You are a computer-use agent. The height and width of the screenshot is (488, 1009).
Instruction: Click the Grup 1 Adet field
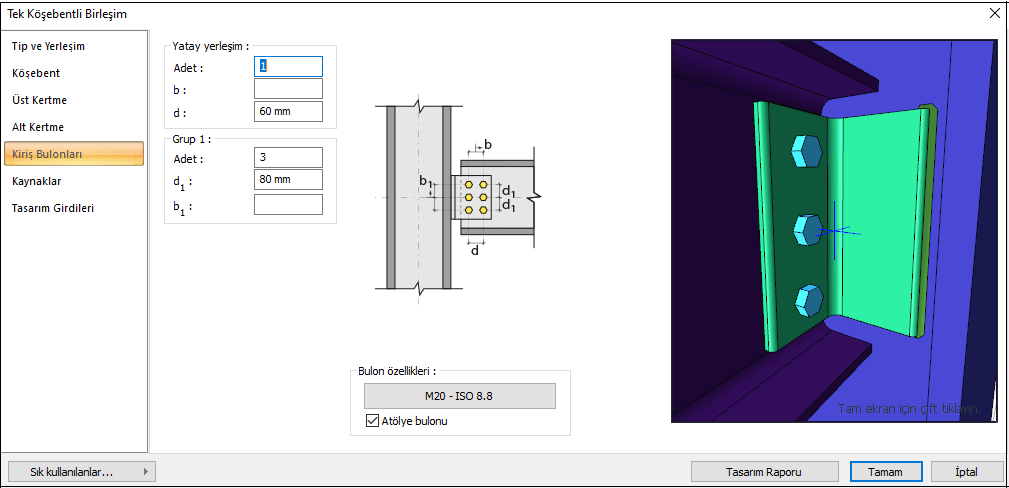pos(288,157)
